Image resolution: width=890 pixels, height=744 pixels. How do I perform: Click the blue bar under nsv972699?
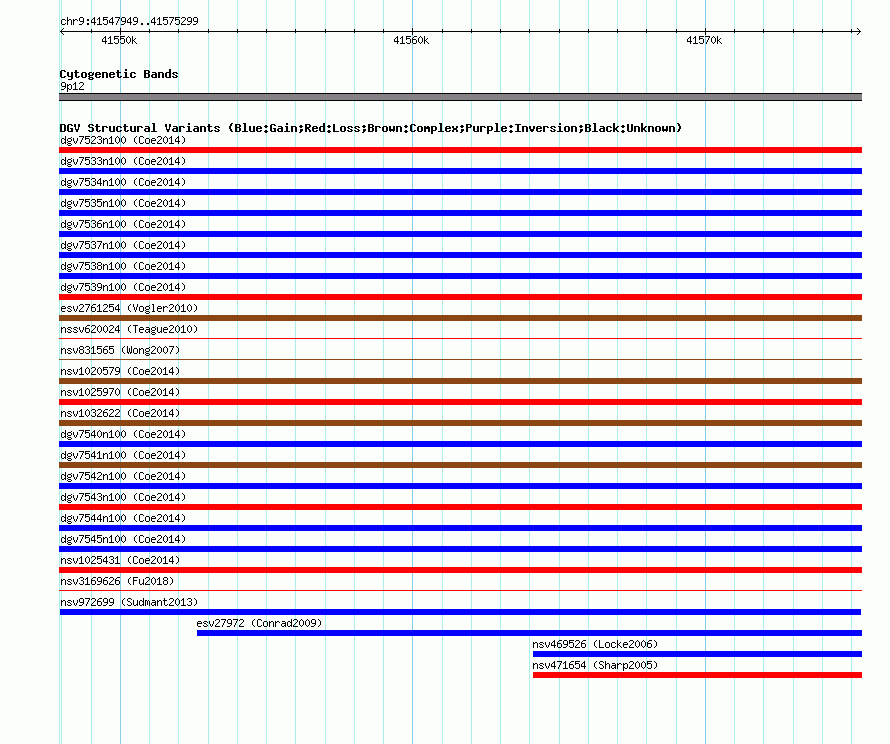460,612
